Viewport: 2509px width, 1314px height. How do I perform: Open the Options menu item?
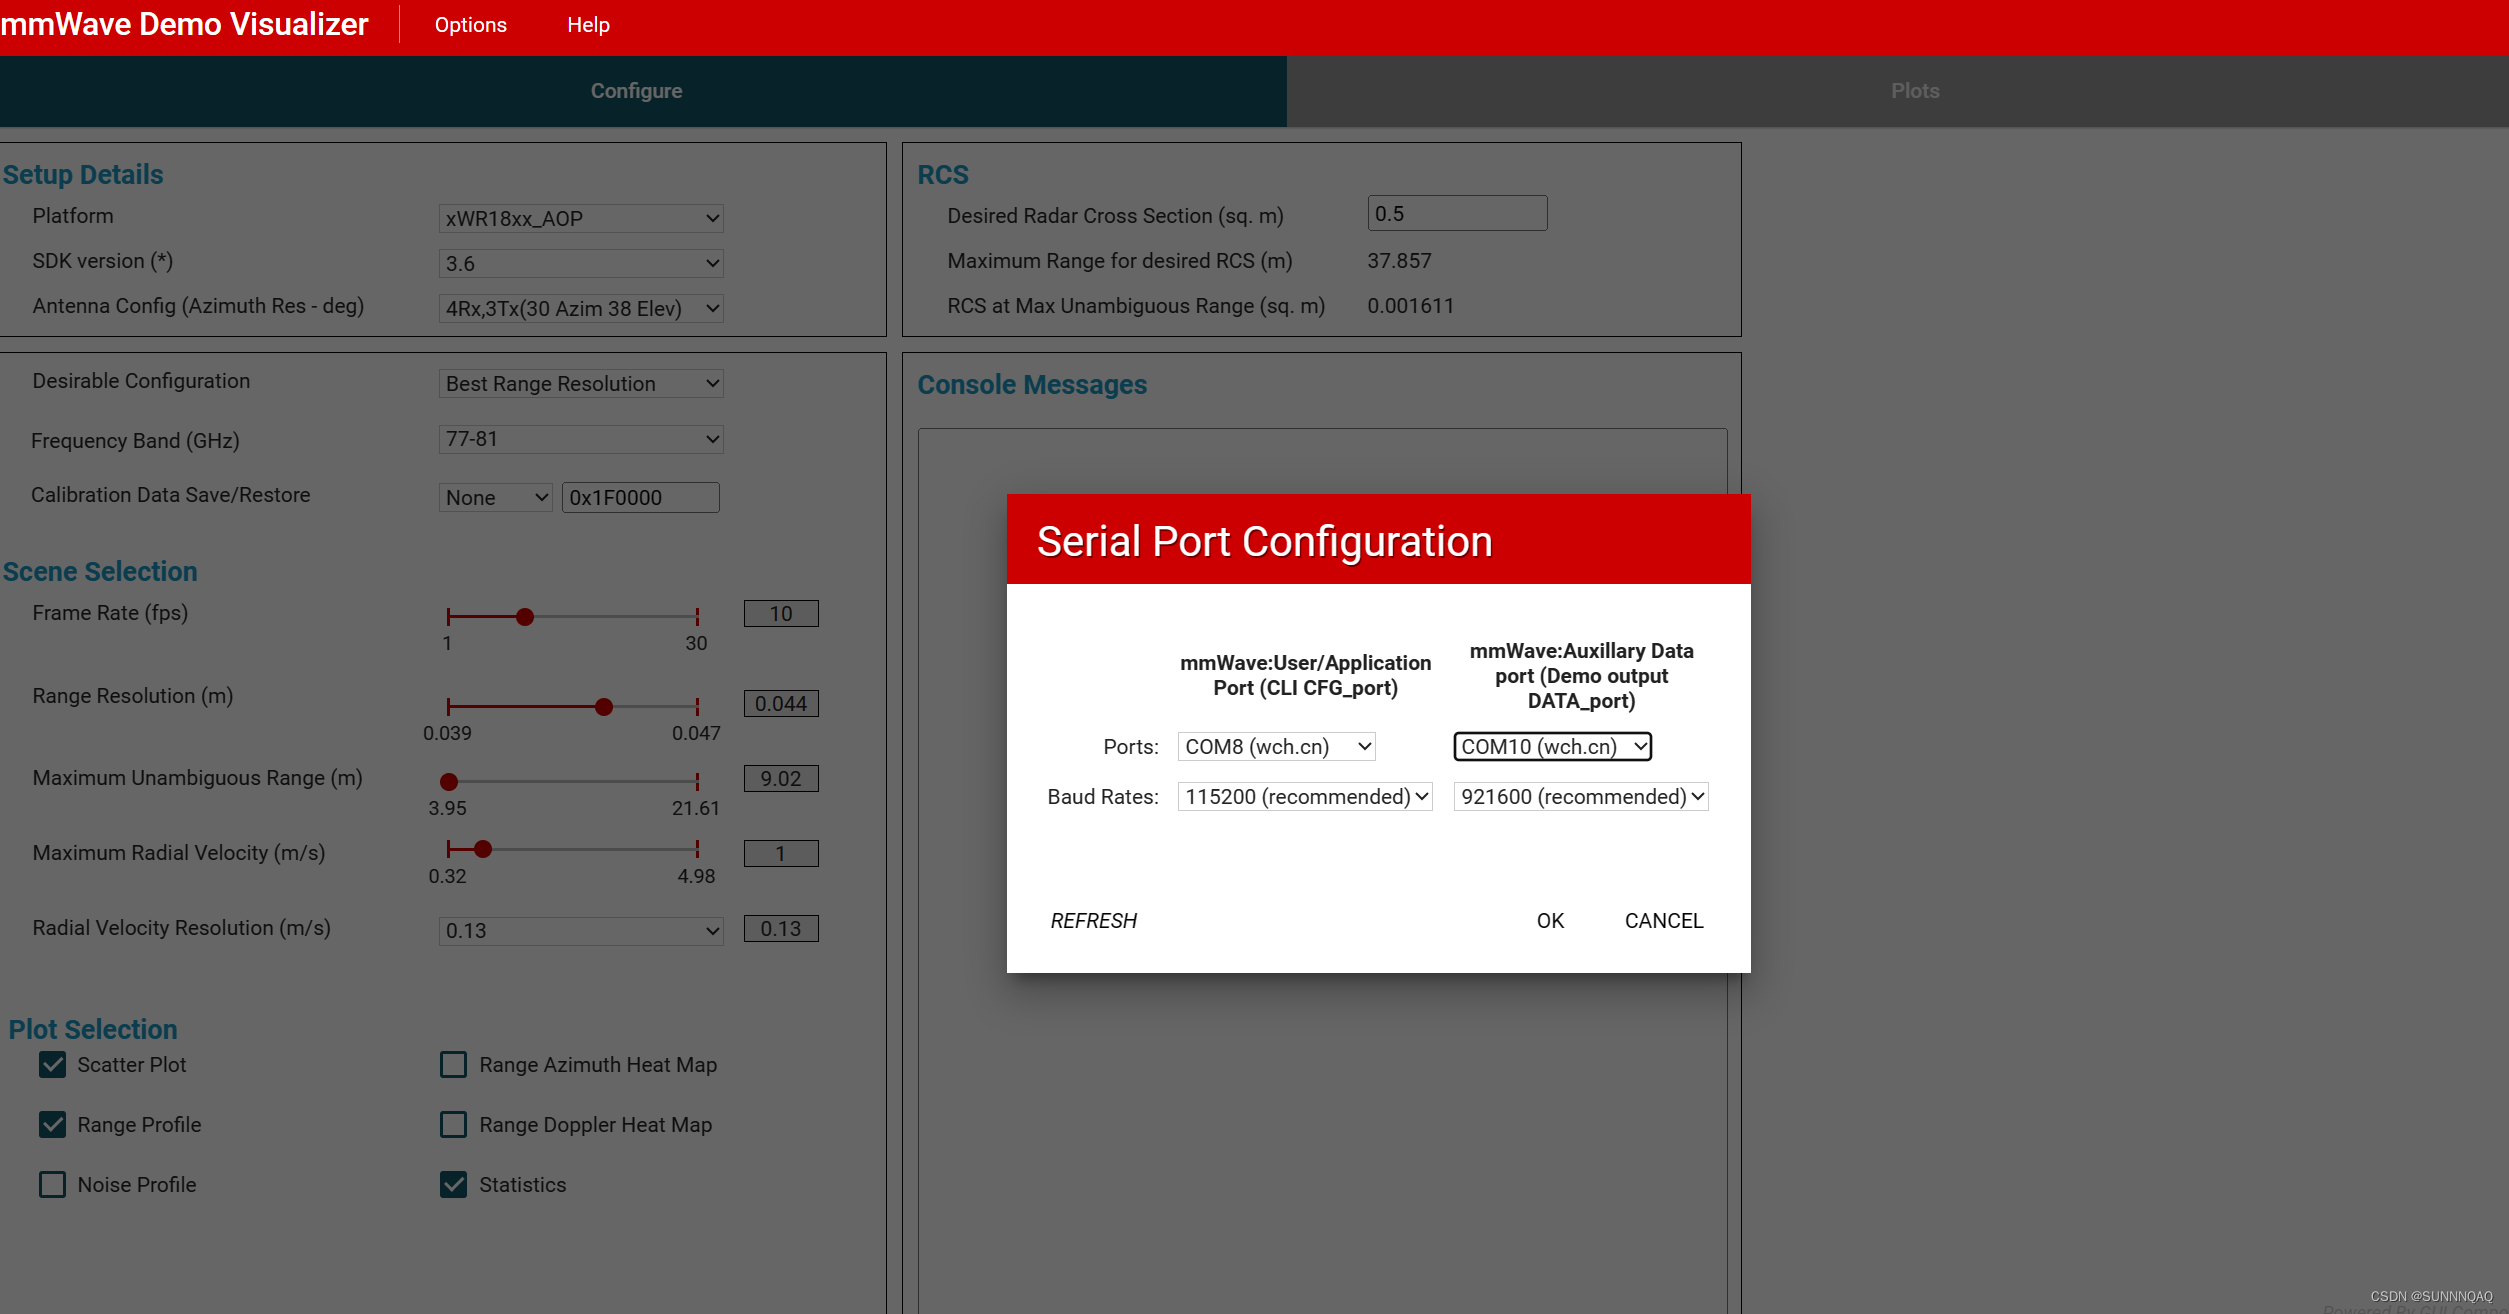[x=470, y=25]
